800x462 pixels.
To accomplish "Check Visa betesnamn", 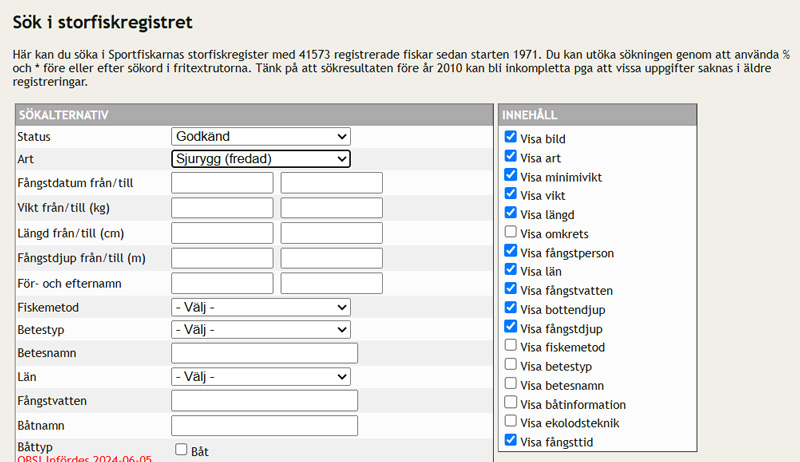I will [511, 383].
